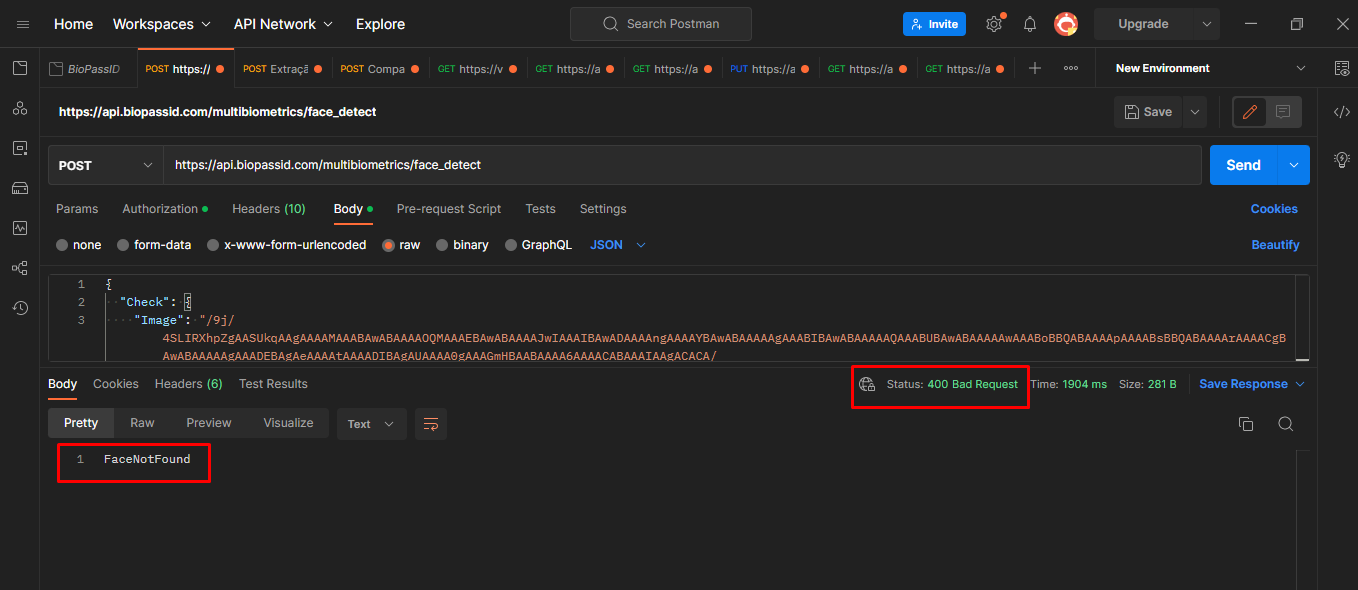Viewport: 1358px width, 590px height.
Task: Switch to the Visualize response view
Action: click(x=288, y=423)
